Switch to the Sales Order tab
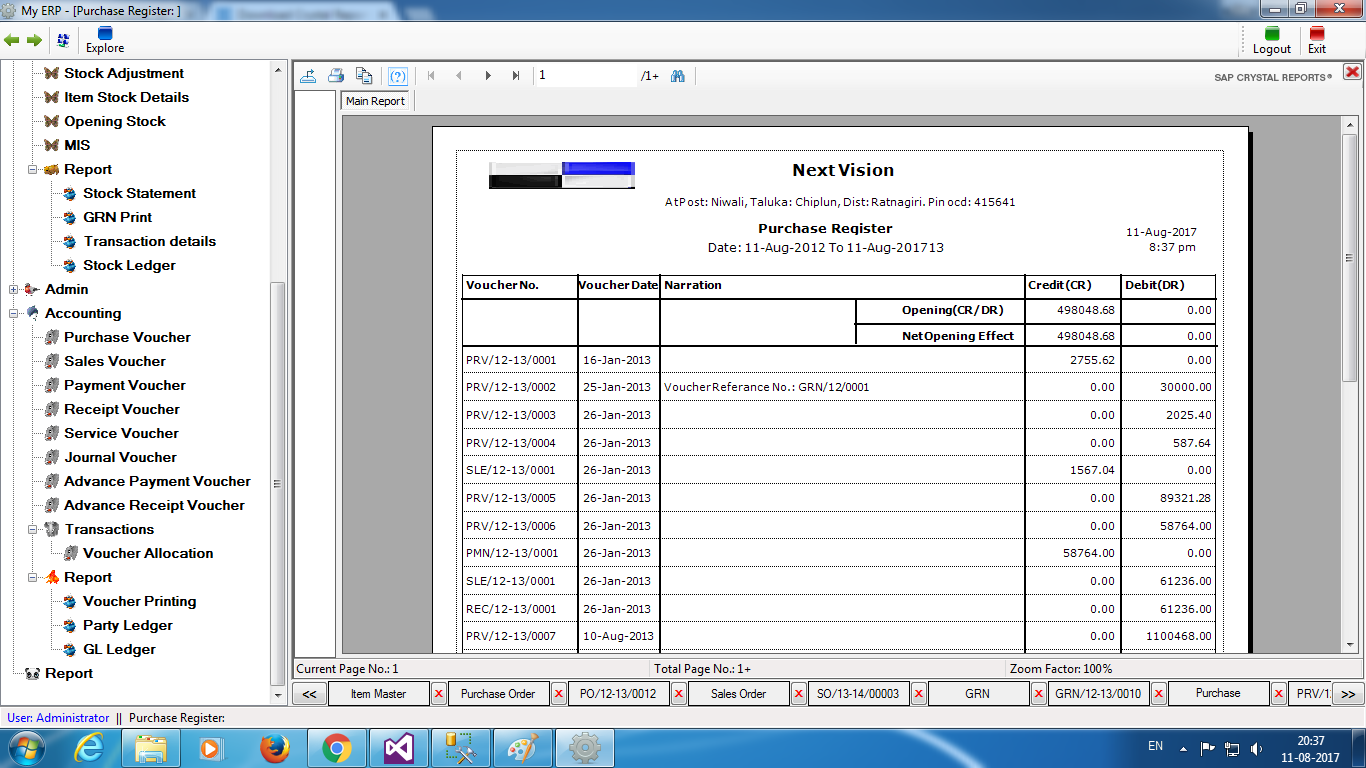The height and width of the screenshot is (768, 1366). tap(738, 694)
